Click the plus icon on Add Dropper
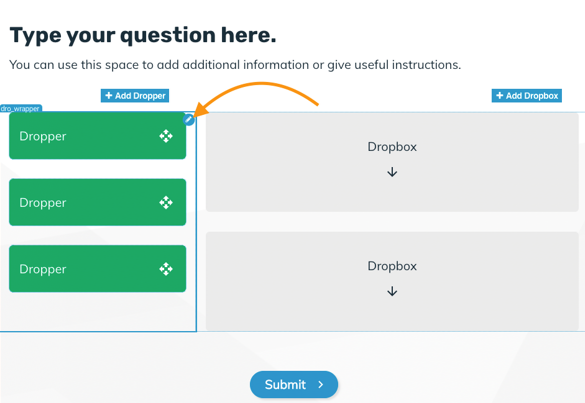 coord(109,96)
